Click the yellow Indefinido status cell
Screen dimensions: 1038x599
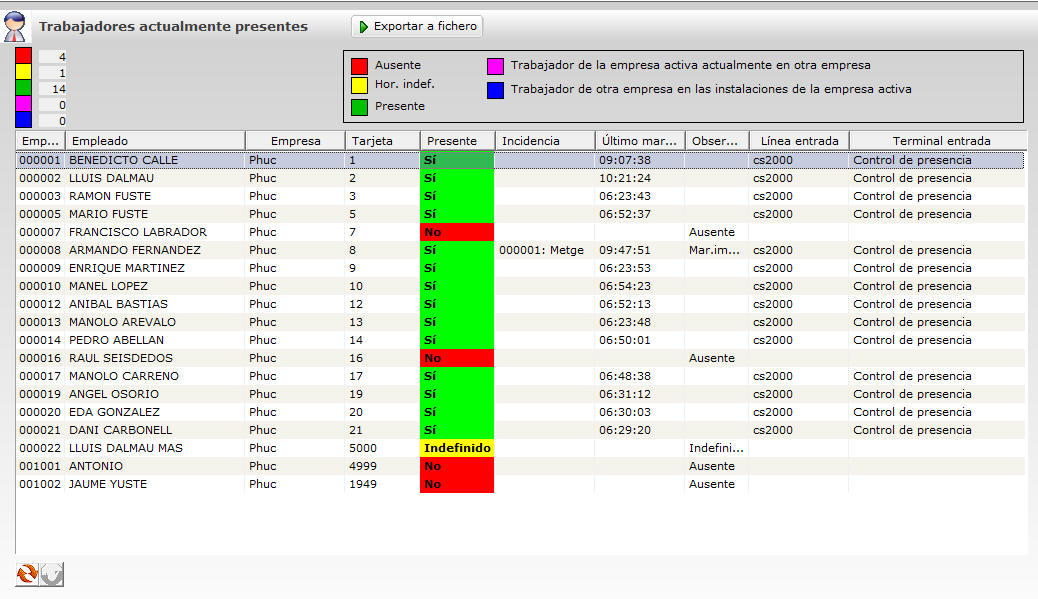point(457,448)
